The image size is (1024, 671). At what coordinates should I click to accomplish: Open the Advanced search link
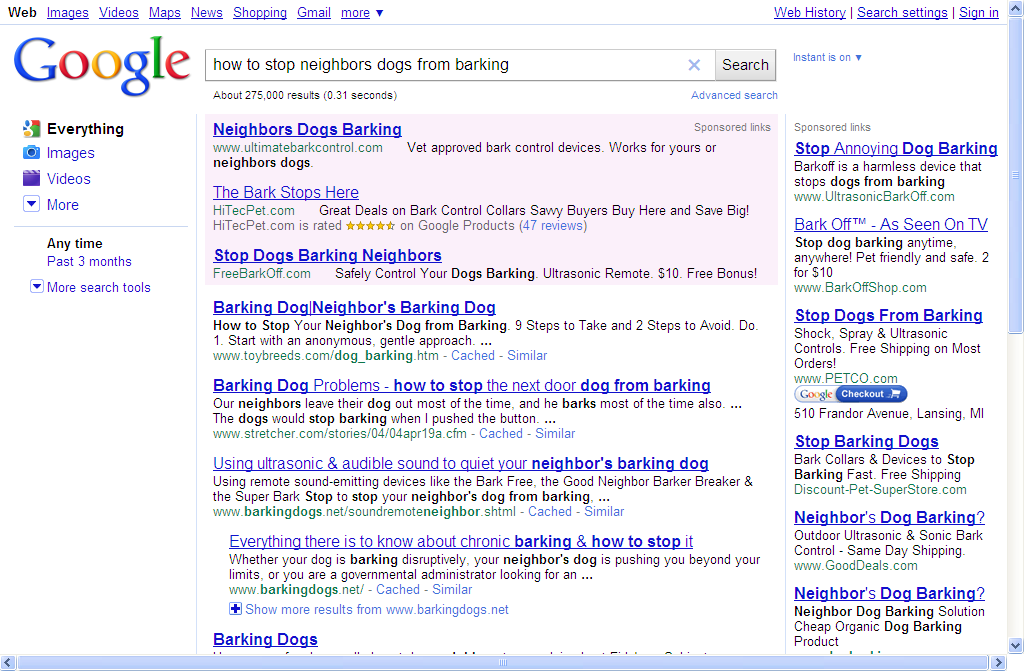pos(734,95)
